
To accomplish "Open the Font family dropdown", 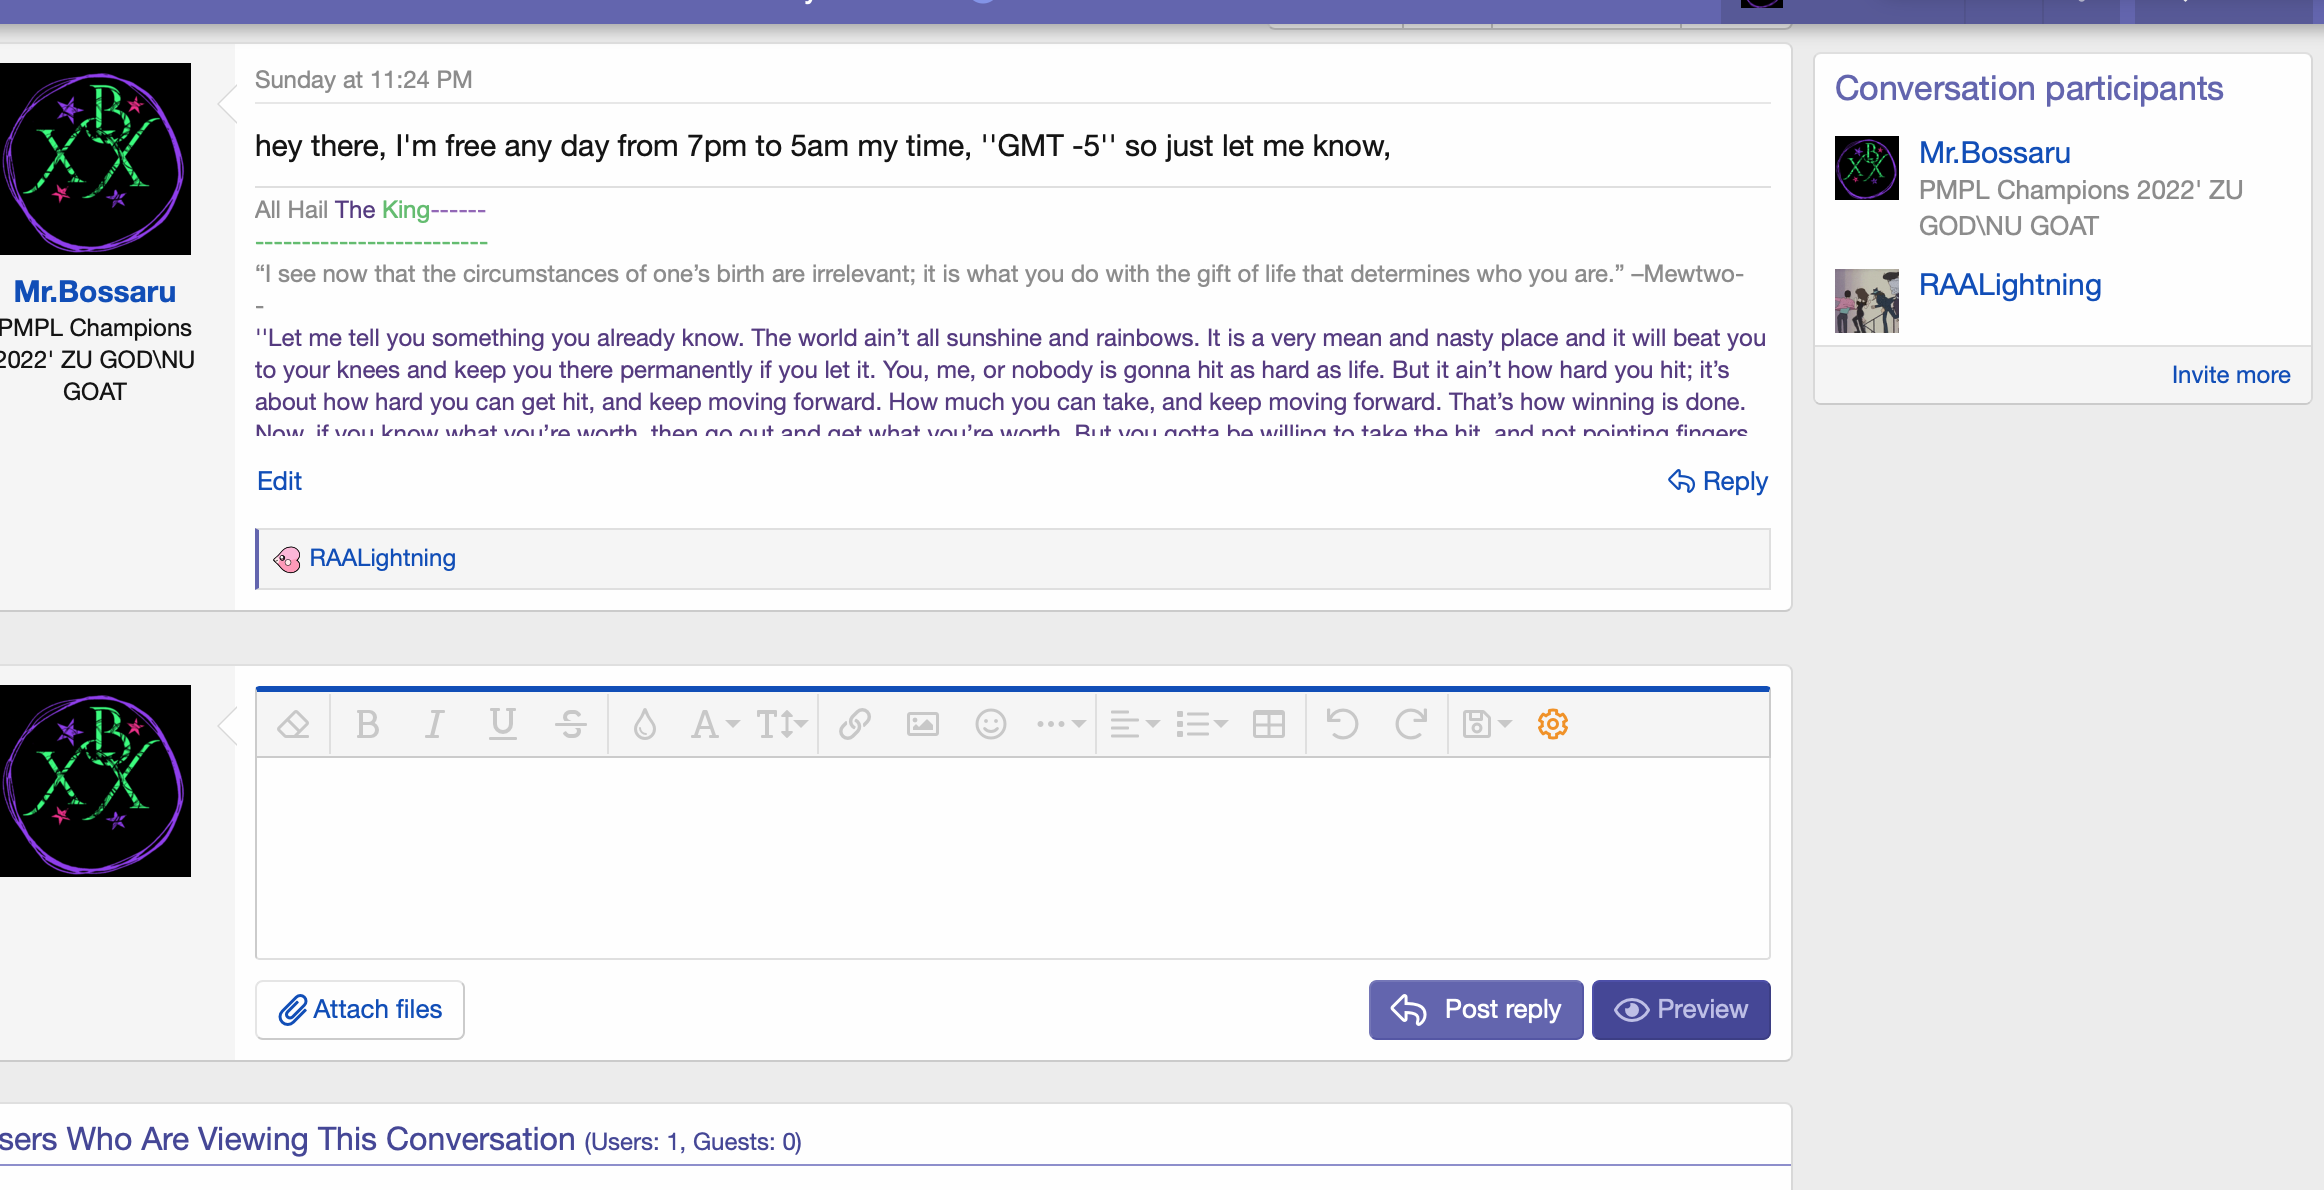I will [x=714, y=724].
